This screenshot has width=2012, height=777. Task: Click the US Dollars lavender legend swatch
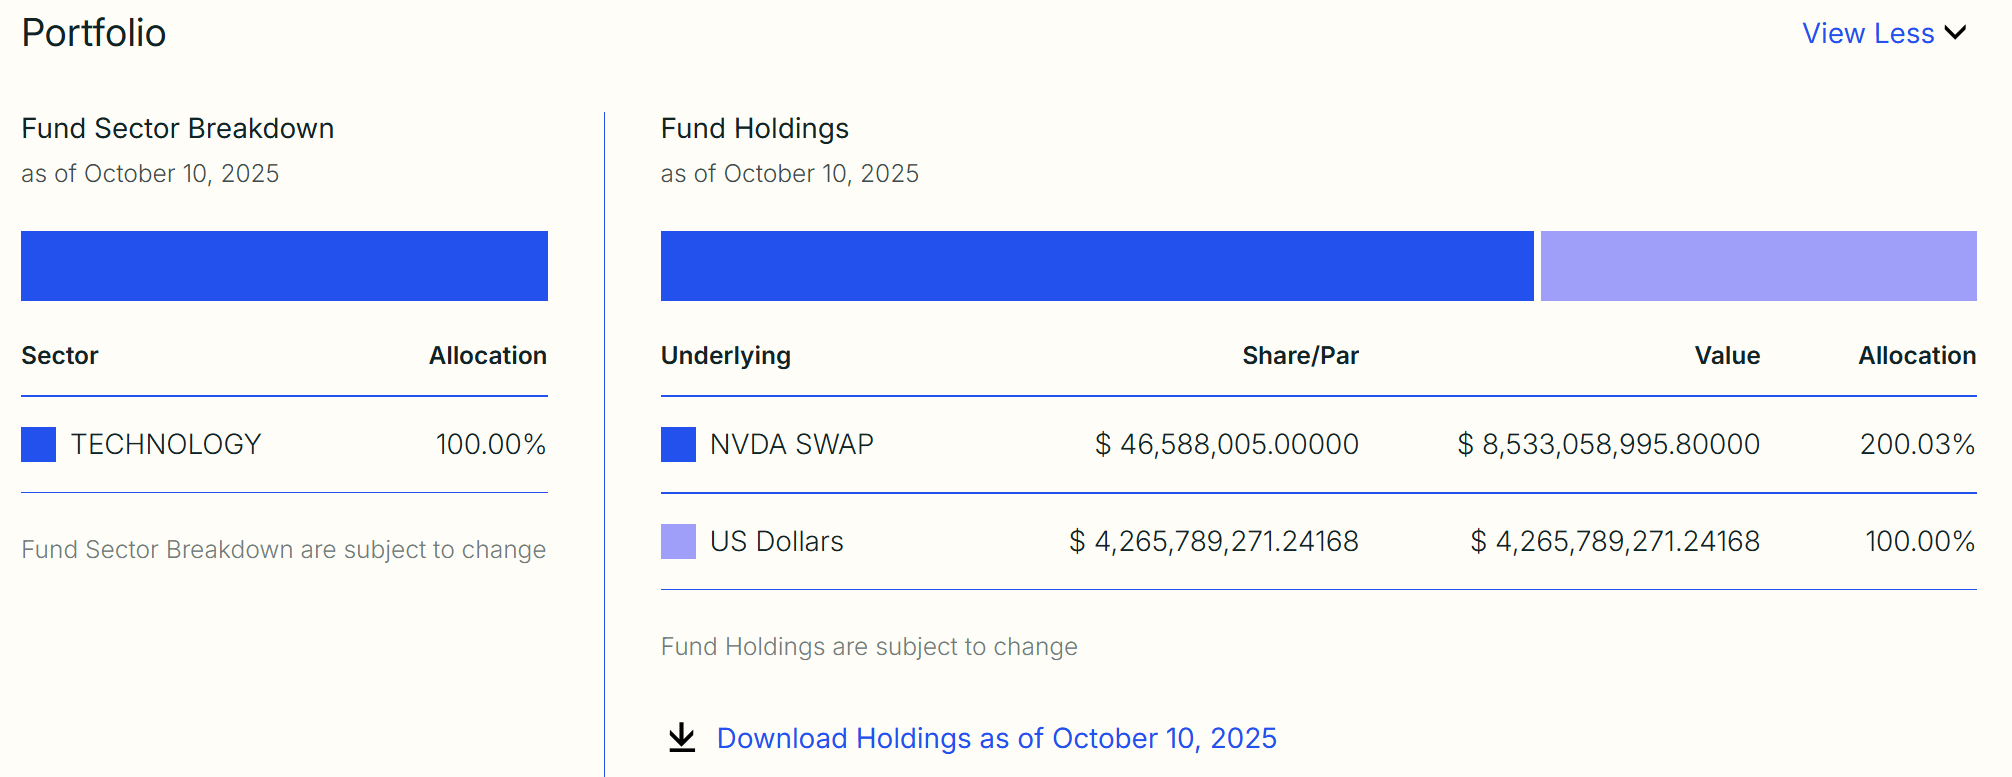(x=678, y=541)
